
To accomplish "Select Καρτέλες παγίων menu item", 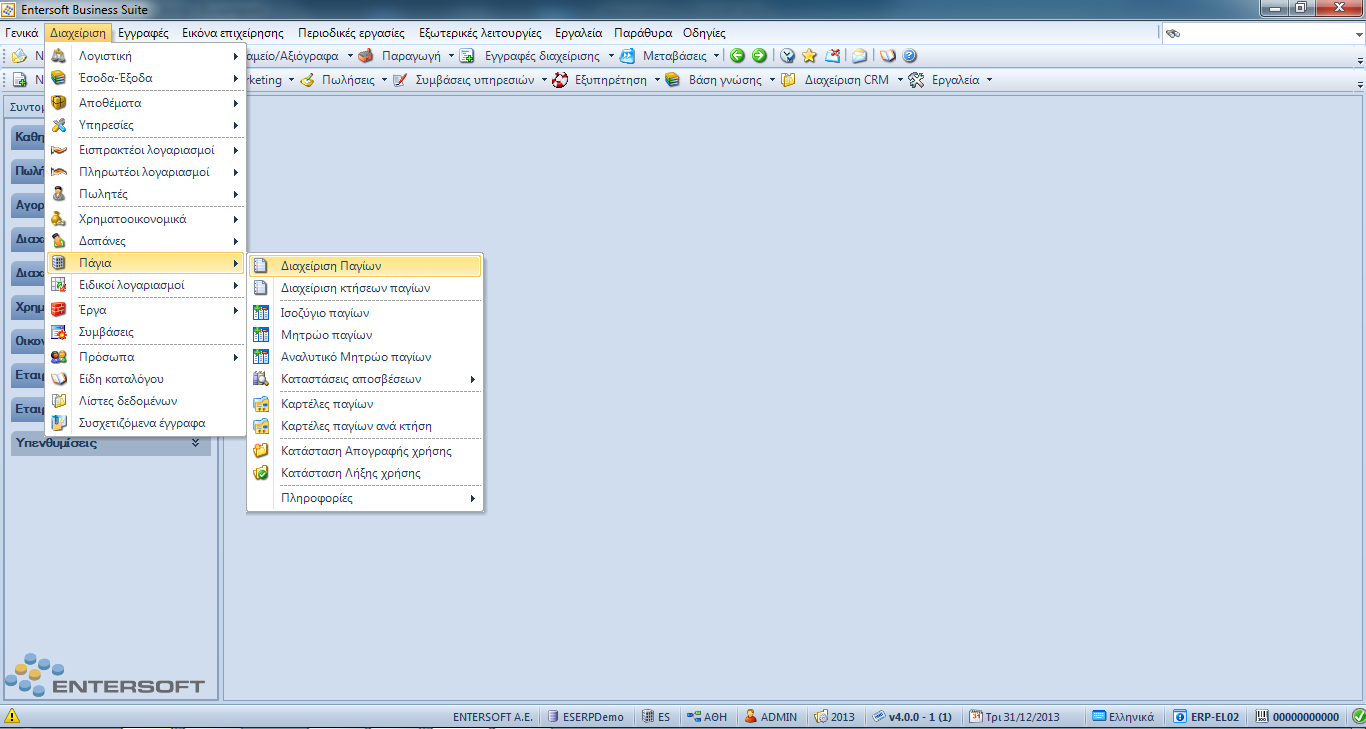I will [x=365, y=404].
